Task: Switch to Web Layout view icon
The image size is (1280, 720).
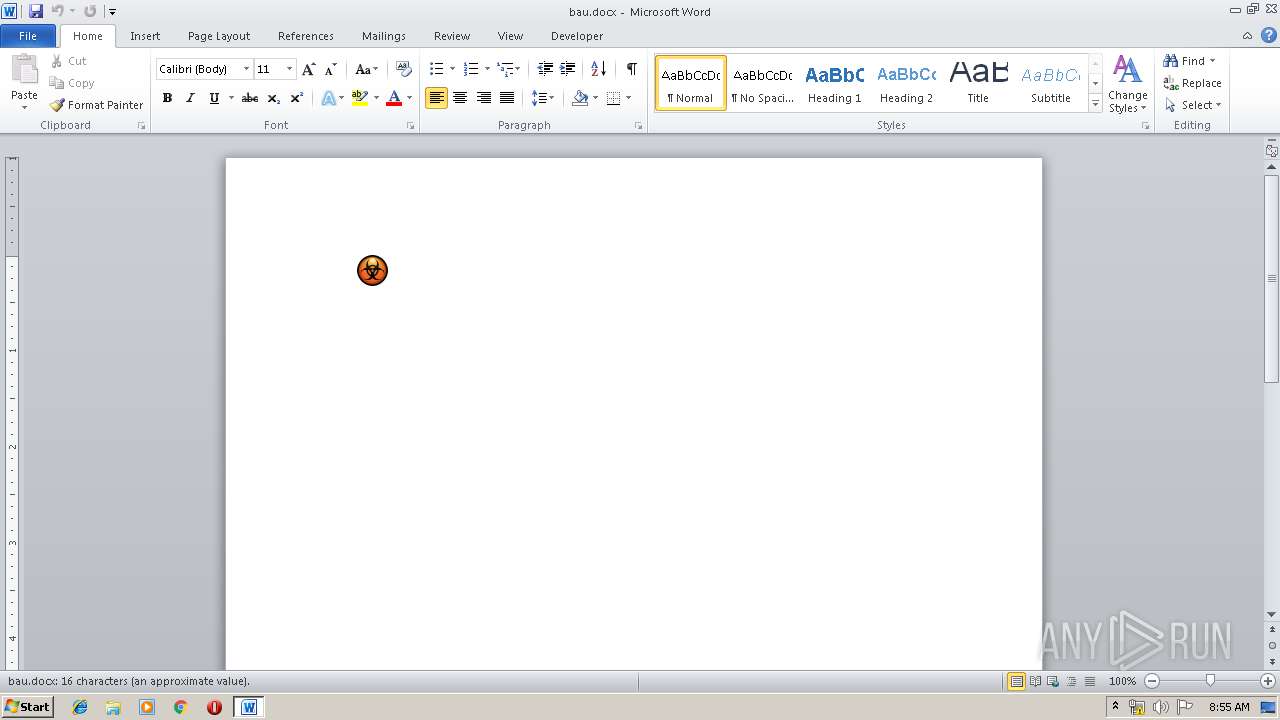Action: point(1052,681)
